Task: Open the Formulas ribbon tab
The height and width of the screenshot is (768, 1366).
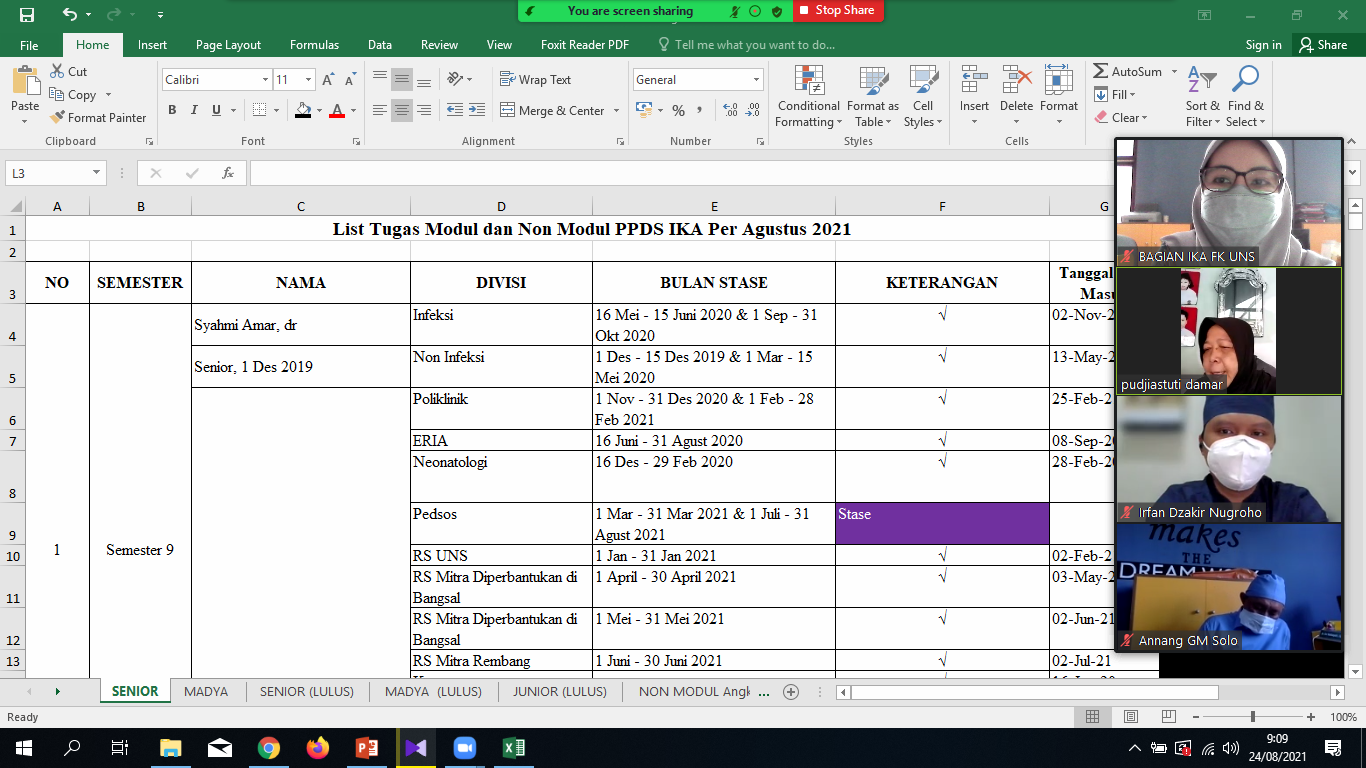Action: pos(314,45)
